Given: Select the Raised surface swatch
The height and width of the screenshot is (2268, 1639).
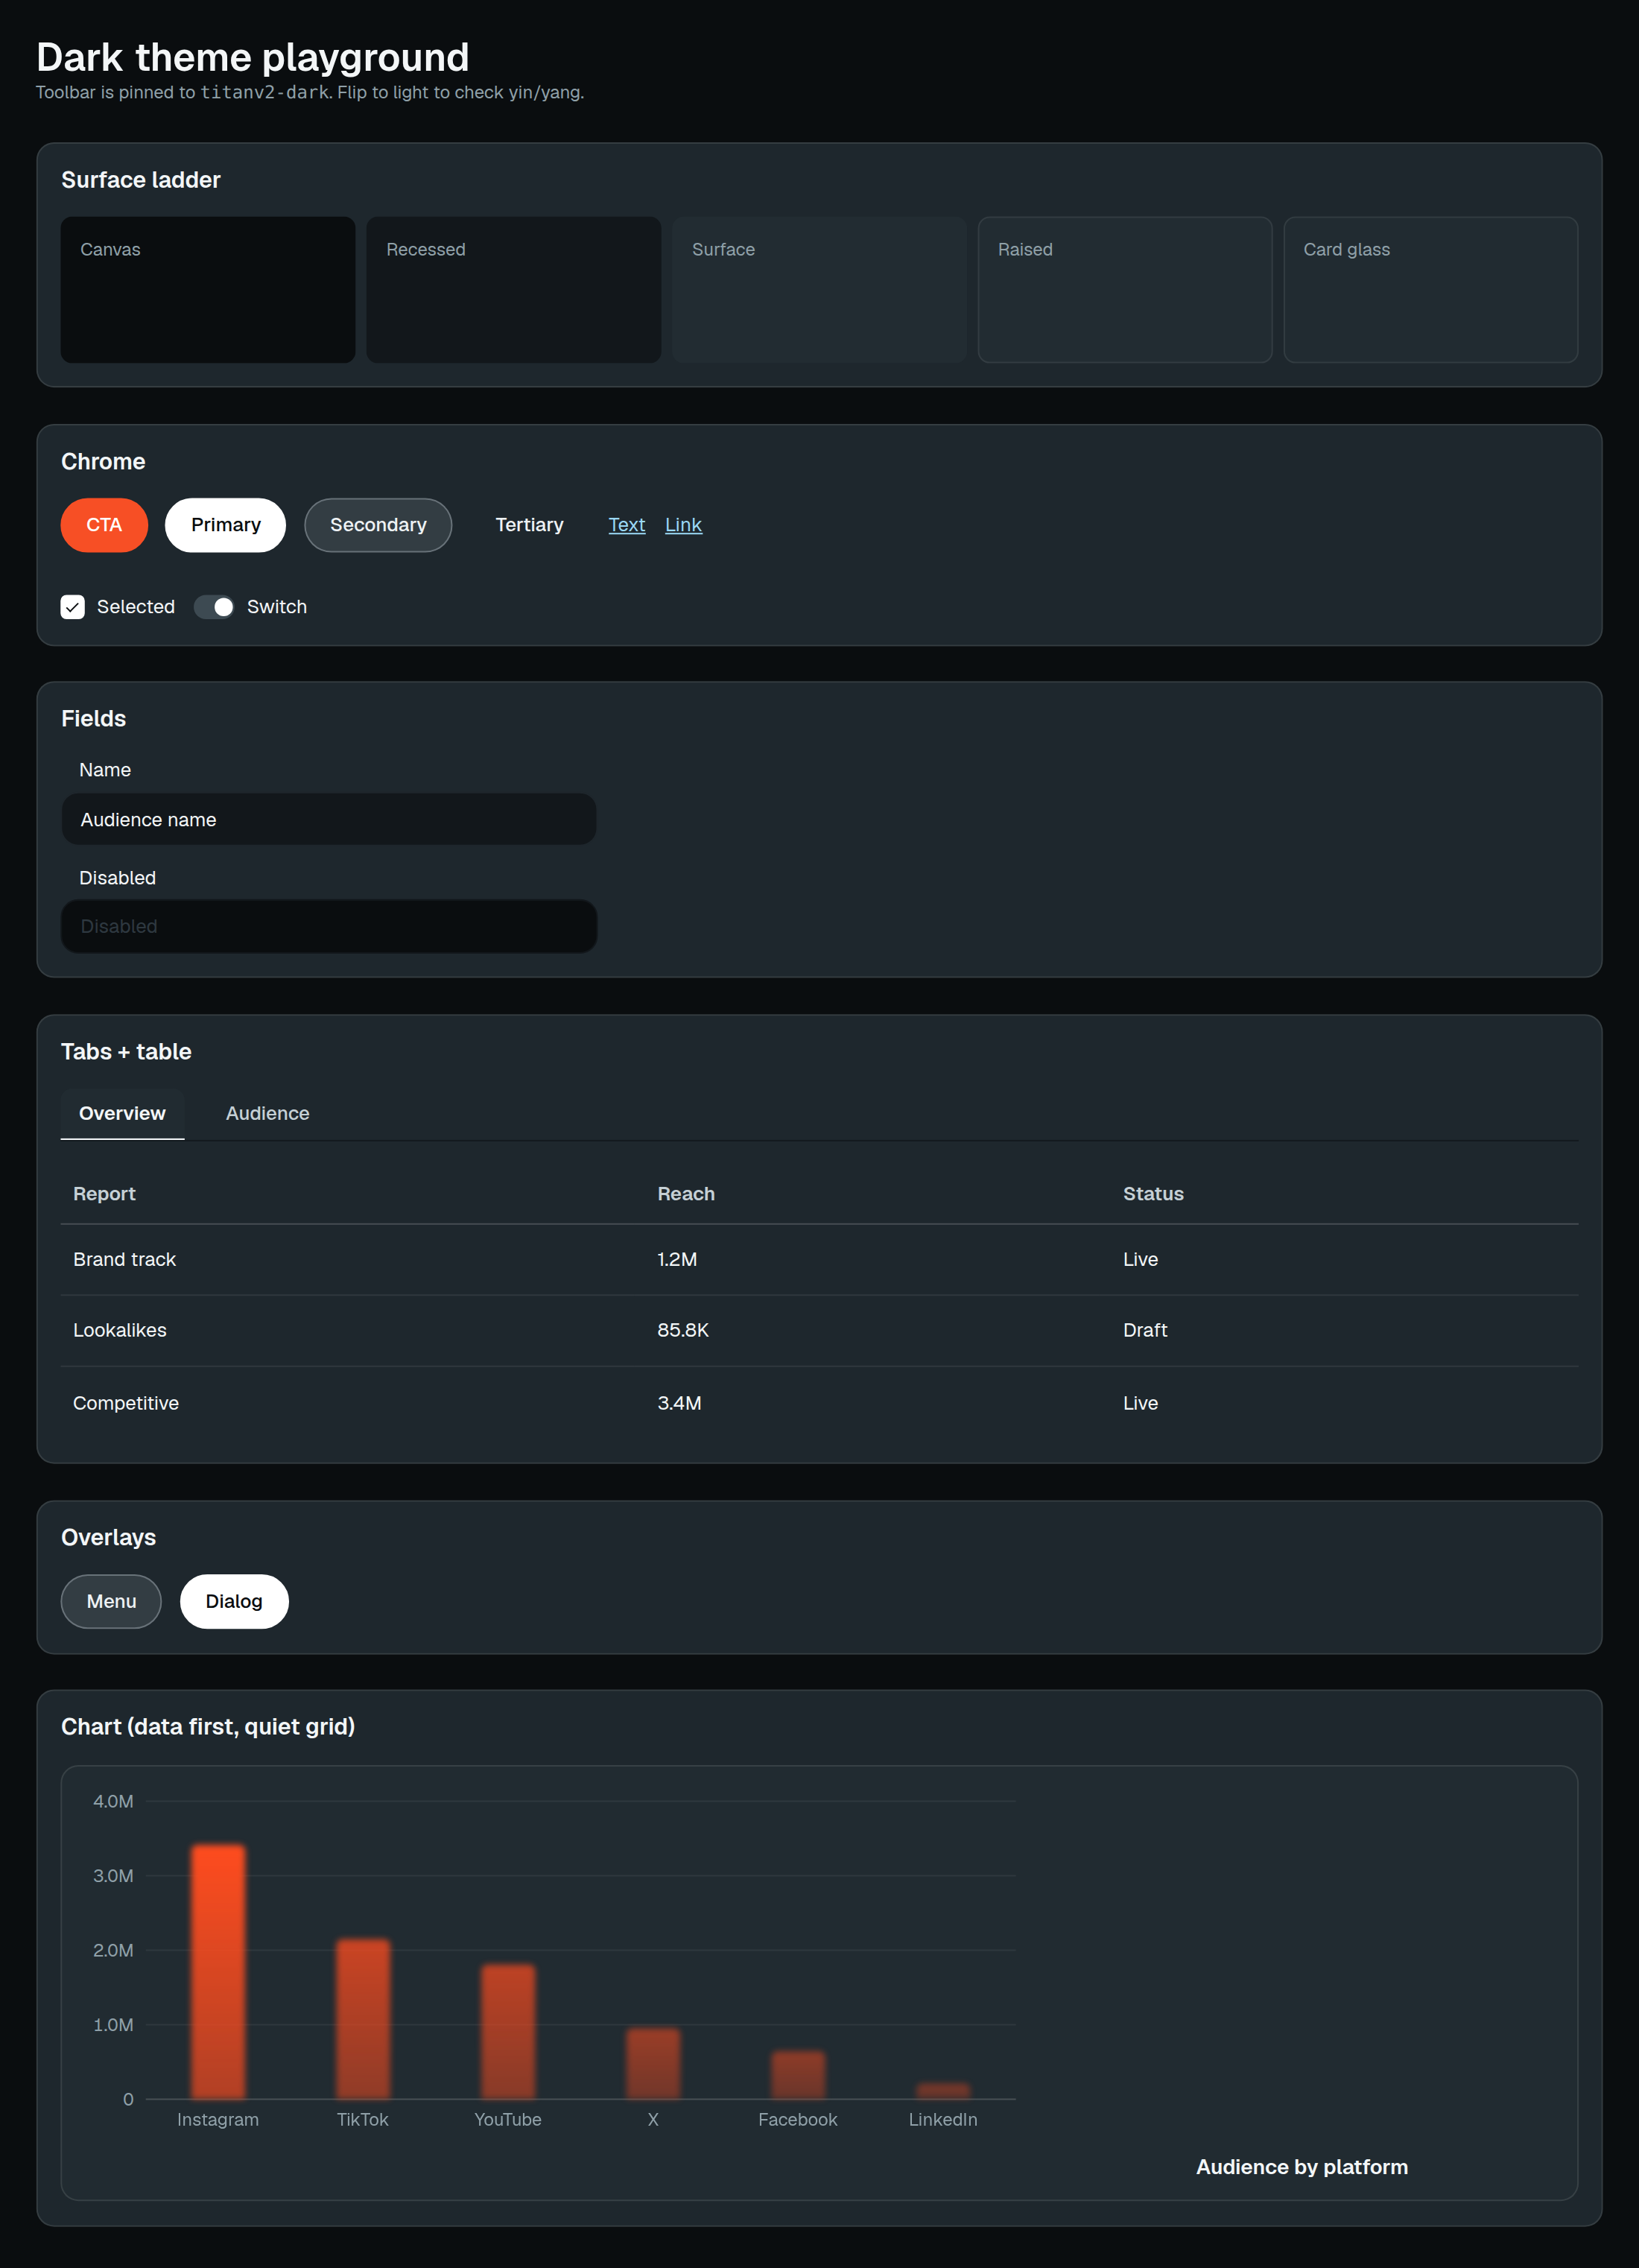Looking at the screenshot, I should [1125, 290].
